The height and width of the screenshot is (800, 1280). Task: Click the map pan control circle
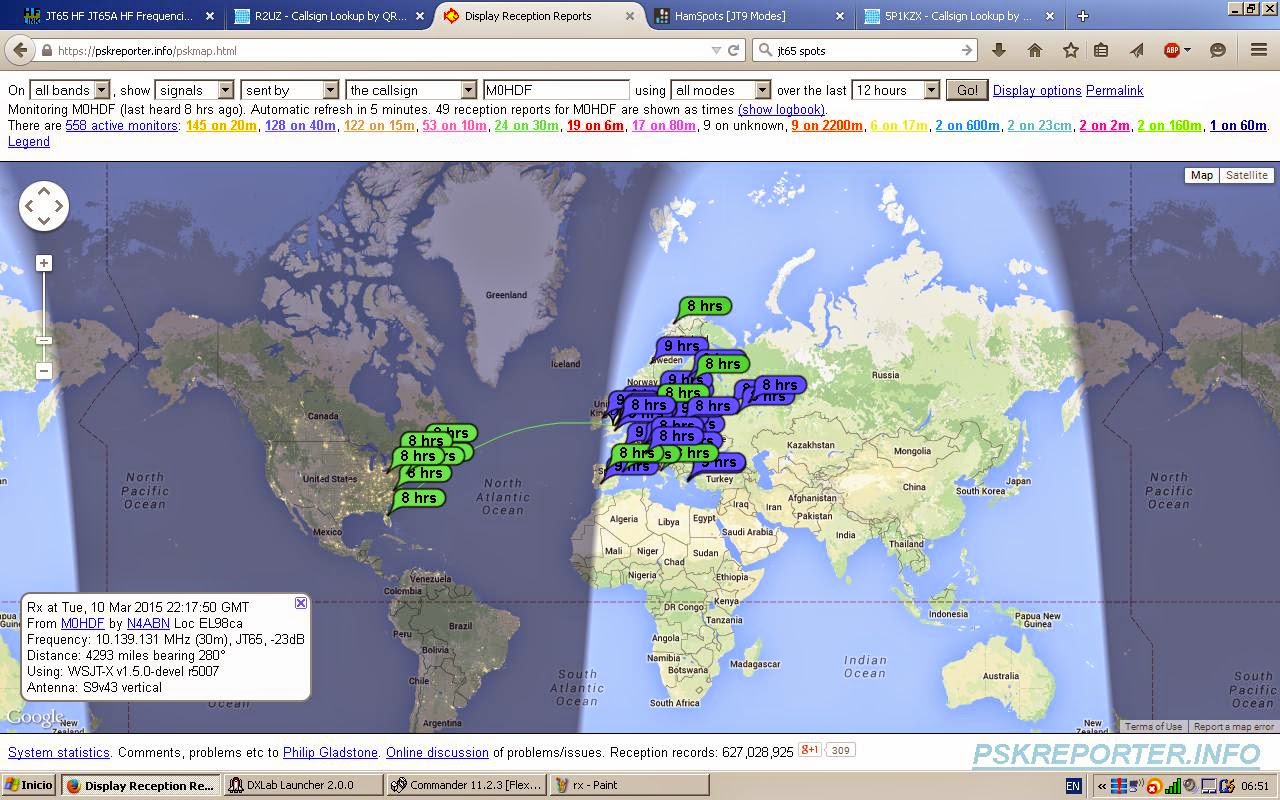44,206
